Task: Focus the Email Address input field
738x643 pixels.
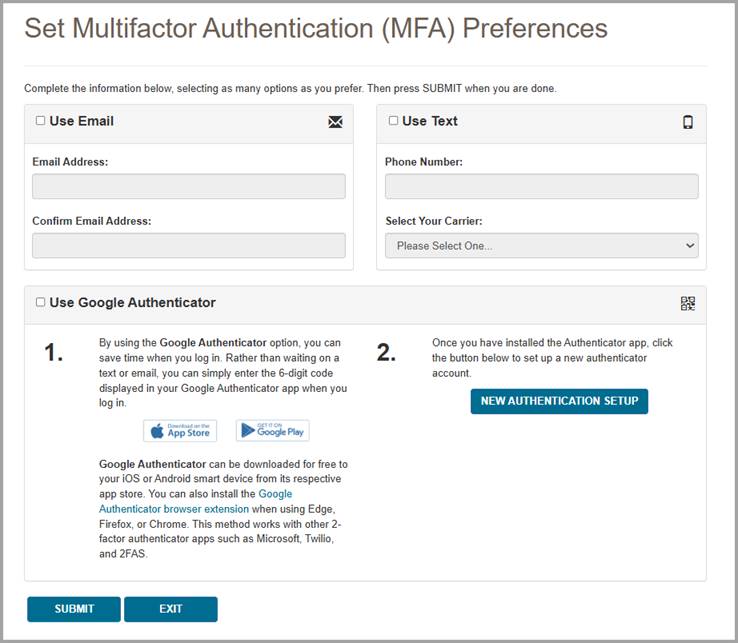Action: (189, 187)
